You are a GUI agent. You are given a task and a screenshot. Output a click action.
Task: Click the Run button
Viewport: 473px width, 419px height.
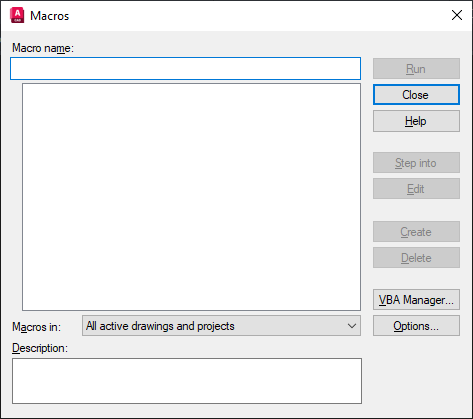tap(416, 69)
